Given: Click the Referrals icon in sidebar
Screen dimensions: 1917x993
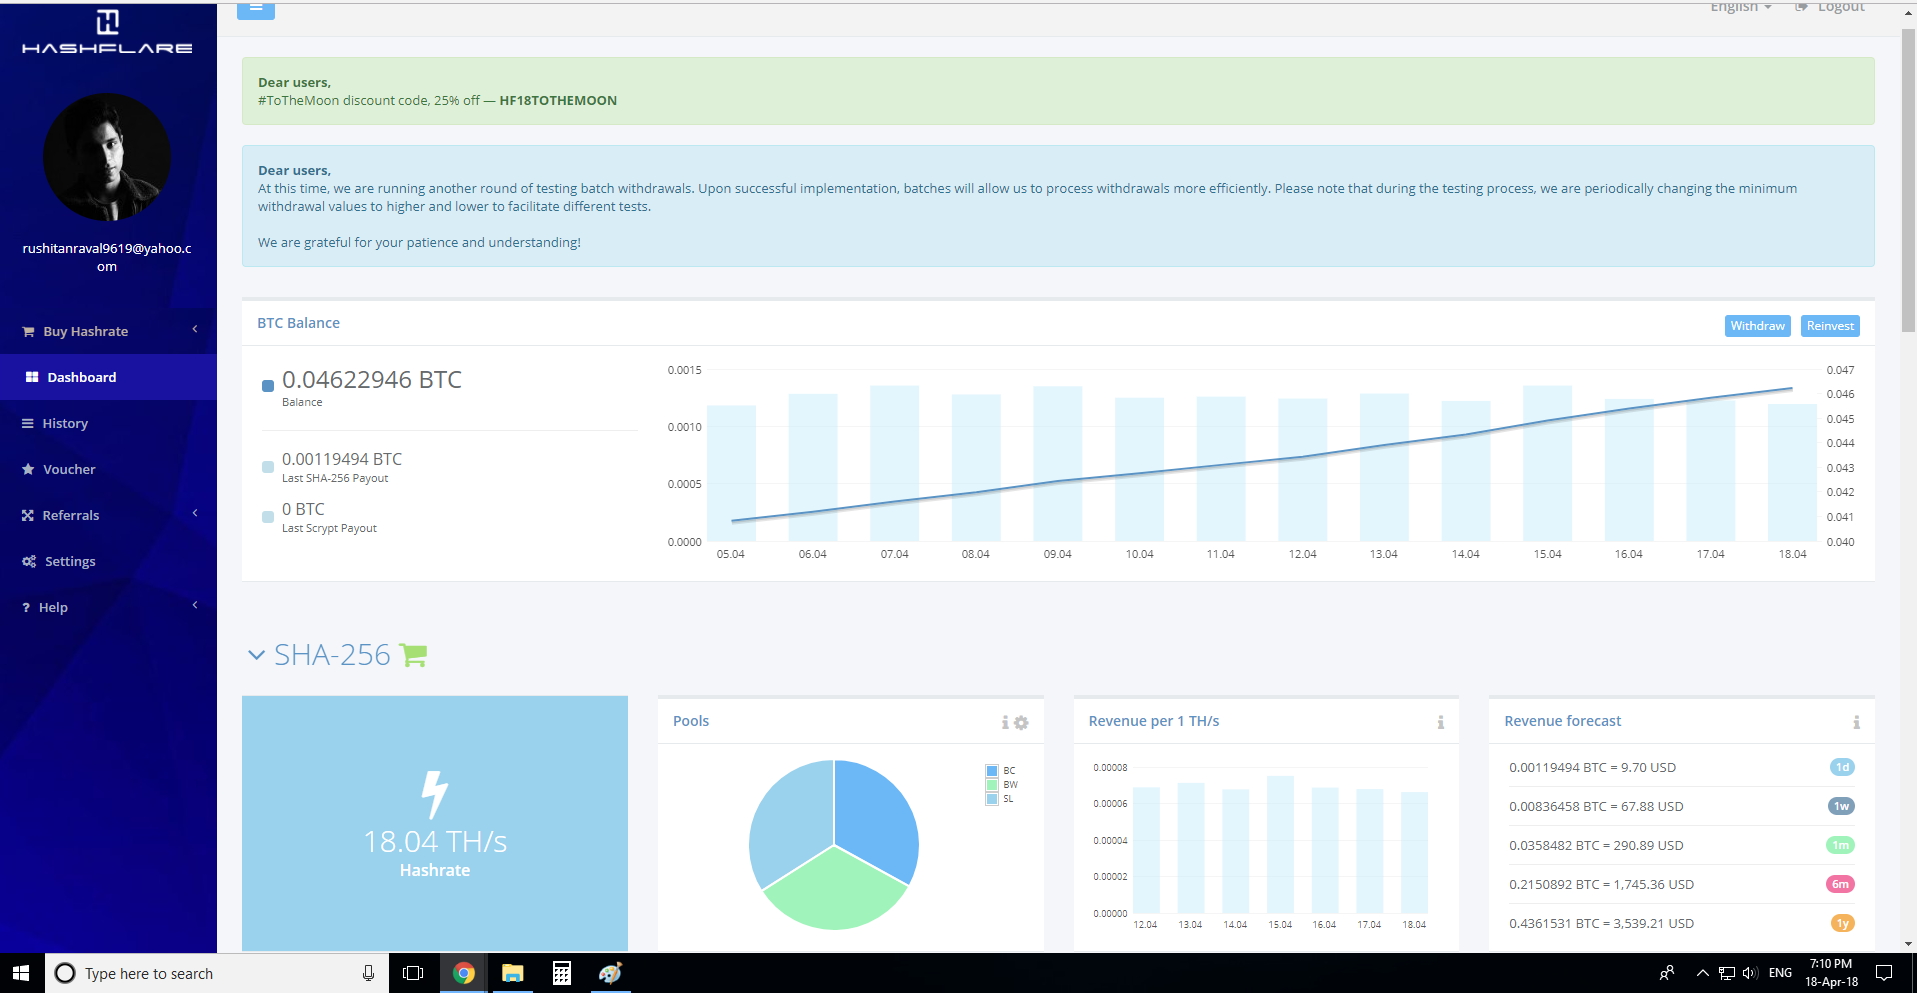Looking at the screenshot, I should (28, 515).
